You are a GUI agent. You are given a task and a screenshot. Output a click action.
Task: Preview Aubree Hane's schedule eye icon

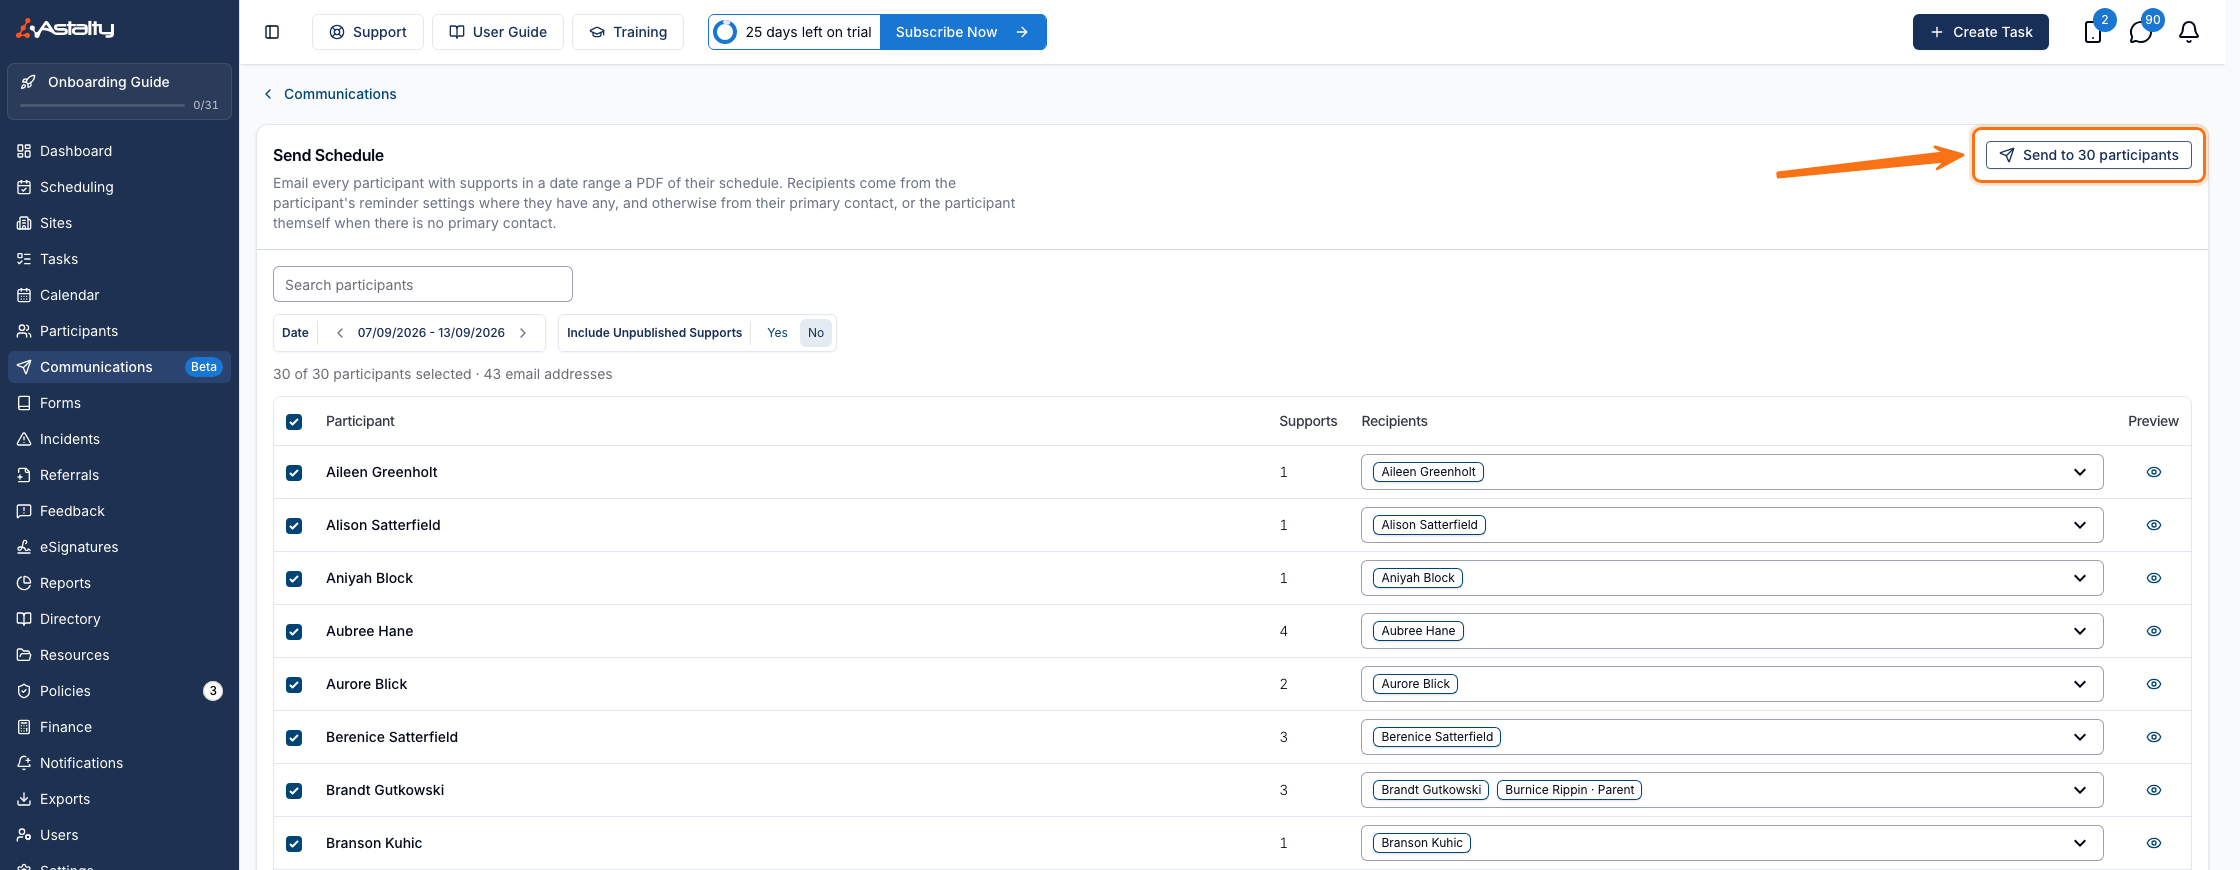point(2154,631)
